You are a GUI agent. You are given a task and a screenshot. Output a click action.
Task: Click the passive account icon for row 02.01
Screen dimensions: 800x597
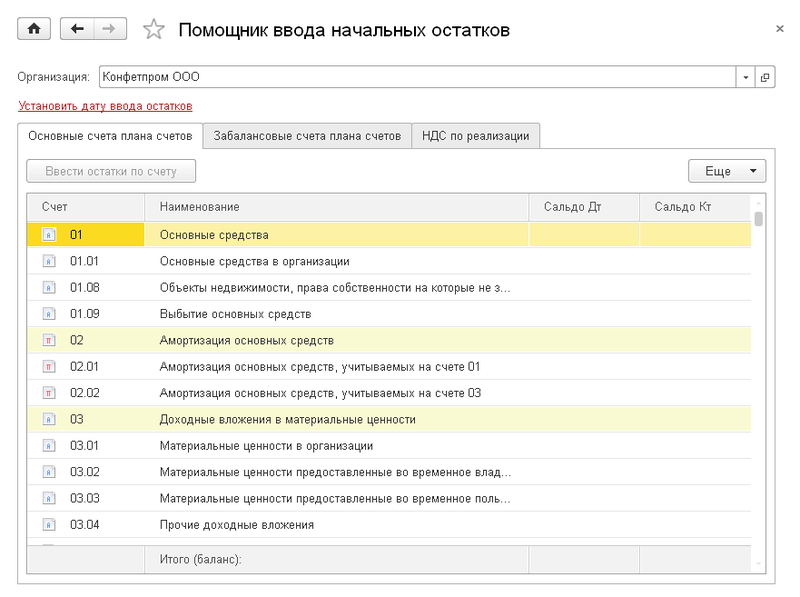point(48,366)
